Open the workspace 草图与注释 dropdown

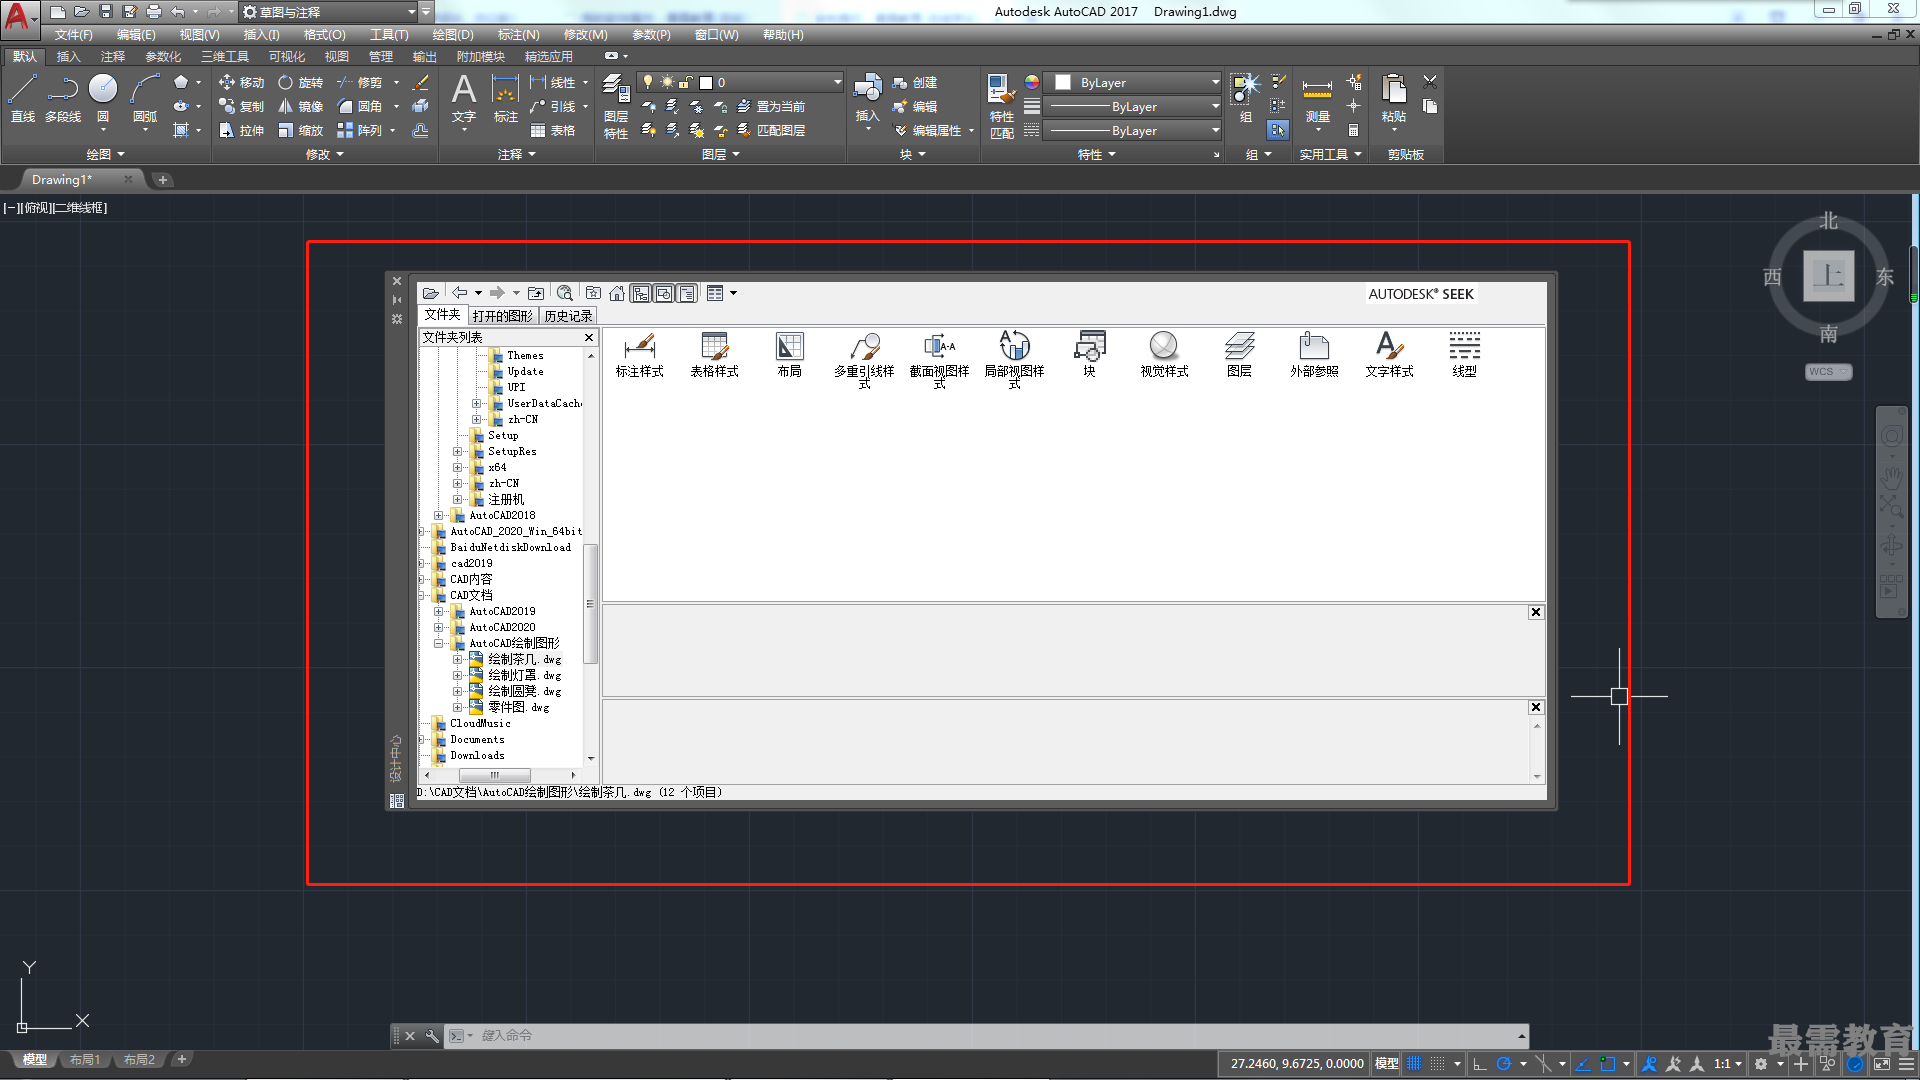click(x=329, y=12)
